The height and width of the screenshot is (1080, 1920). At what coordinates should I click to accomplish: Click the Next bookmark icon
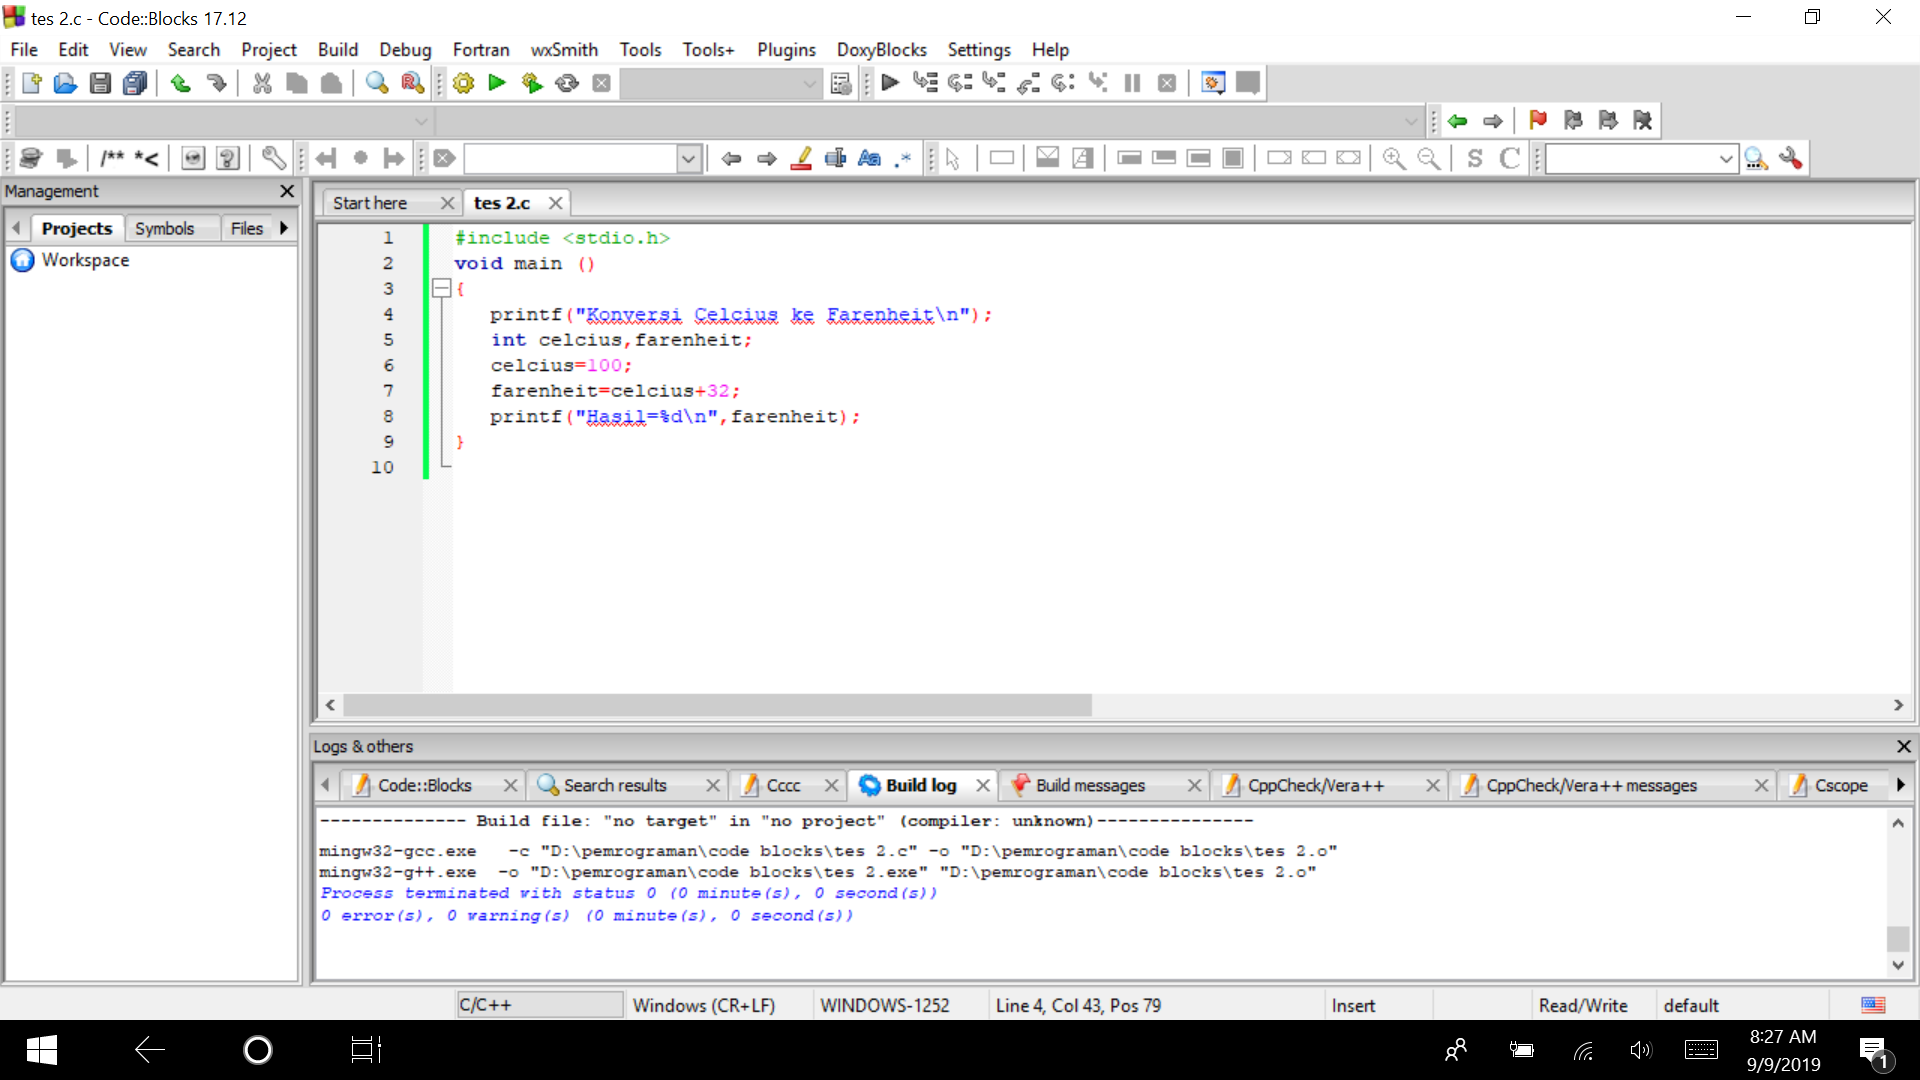[1608, 121]
